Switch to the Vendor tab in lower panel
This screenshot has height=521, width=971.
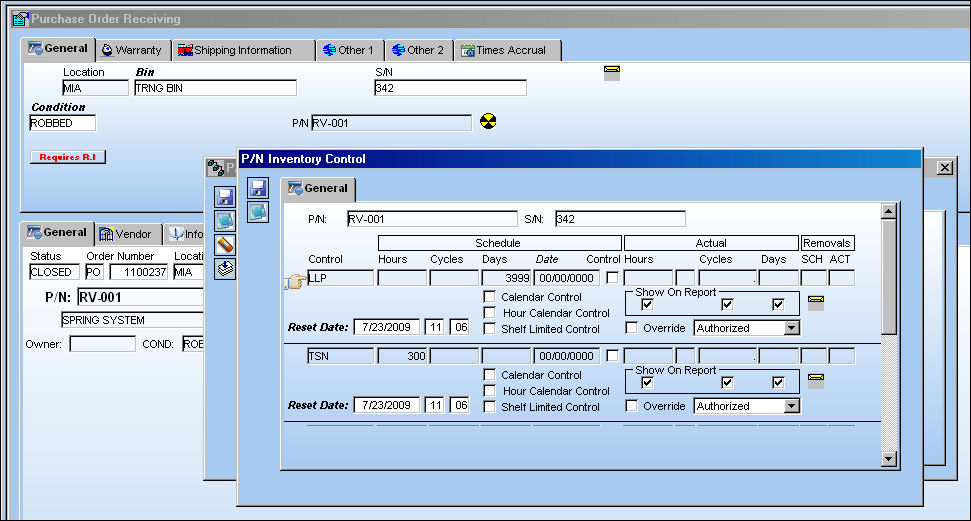coord(127,234)
